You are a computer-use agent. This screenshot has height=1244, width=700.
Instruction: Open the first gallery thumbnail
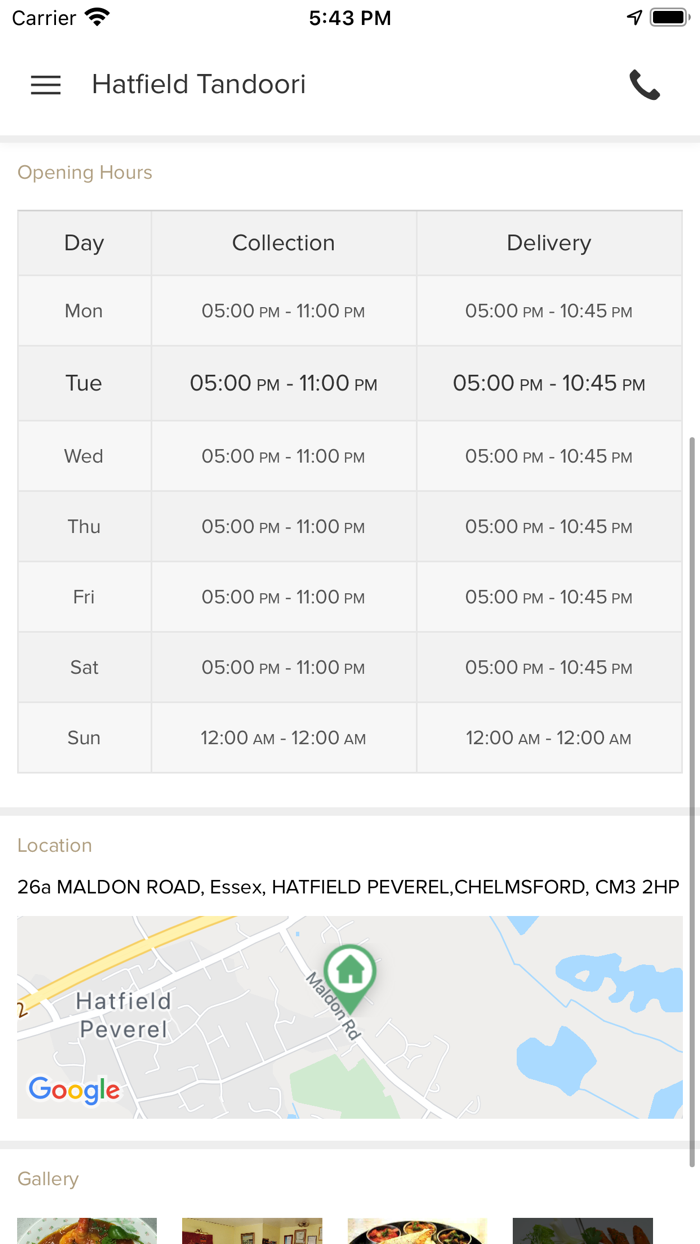(87, 1230)
